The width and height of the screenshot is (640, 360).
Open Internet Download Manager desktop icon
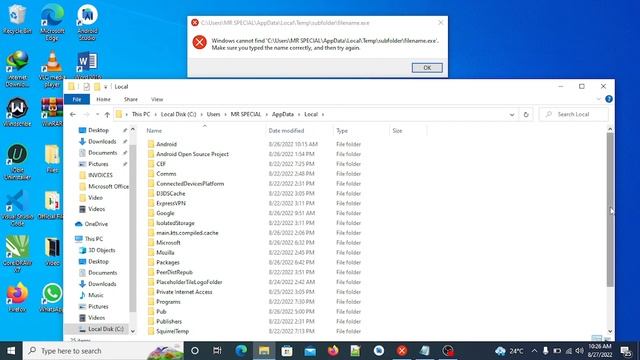[17, 68]
